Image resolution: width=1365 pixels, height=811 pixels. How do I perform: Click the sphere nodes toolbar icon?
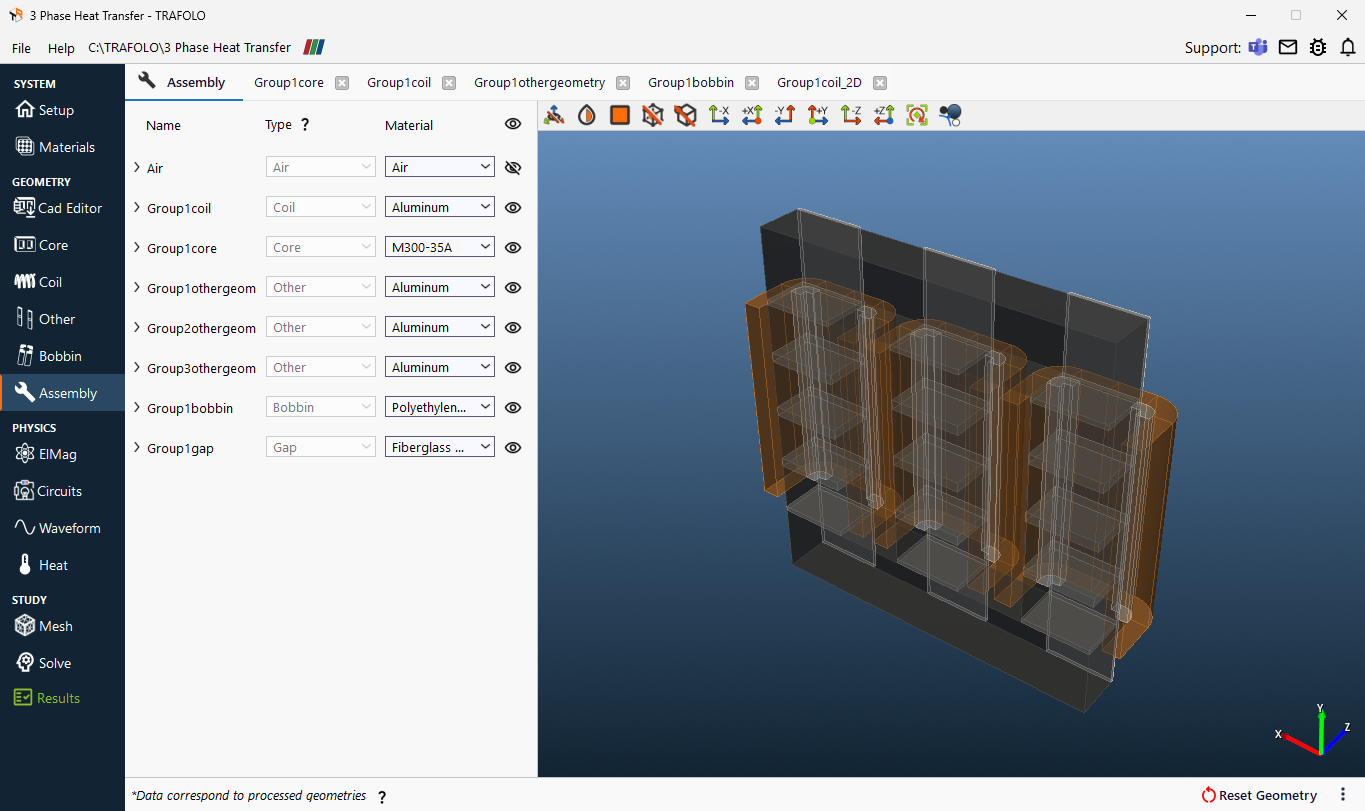950,115
